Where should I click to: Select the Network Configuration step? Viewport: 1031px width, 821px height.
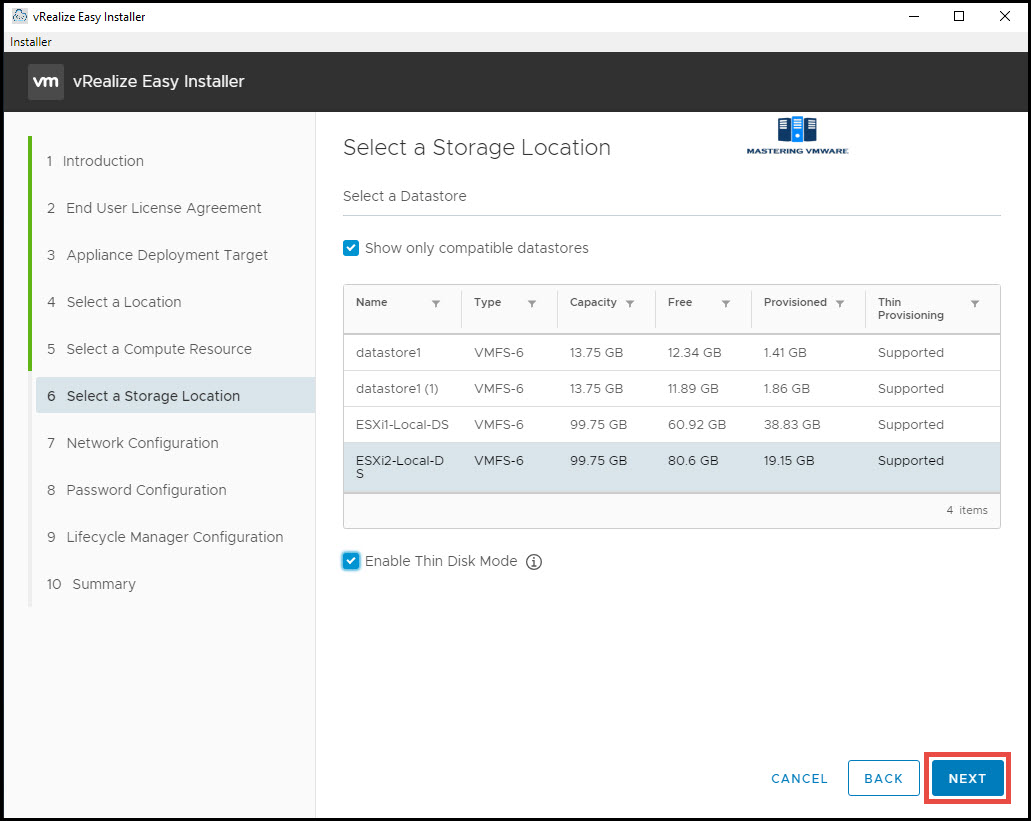(x=141, y=442)
